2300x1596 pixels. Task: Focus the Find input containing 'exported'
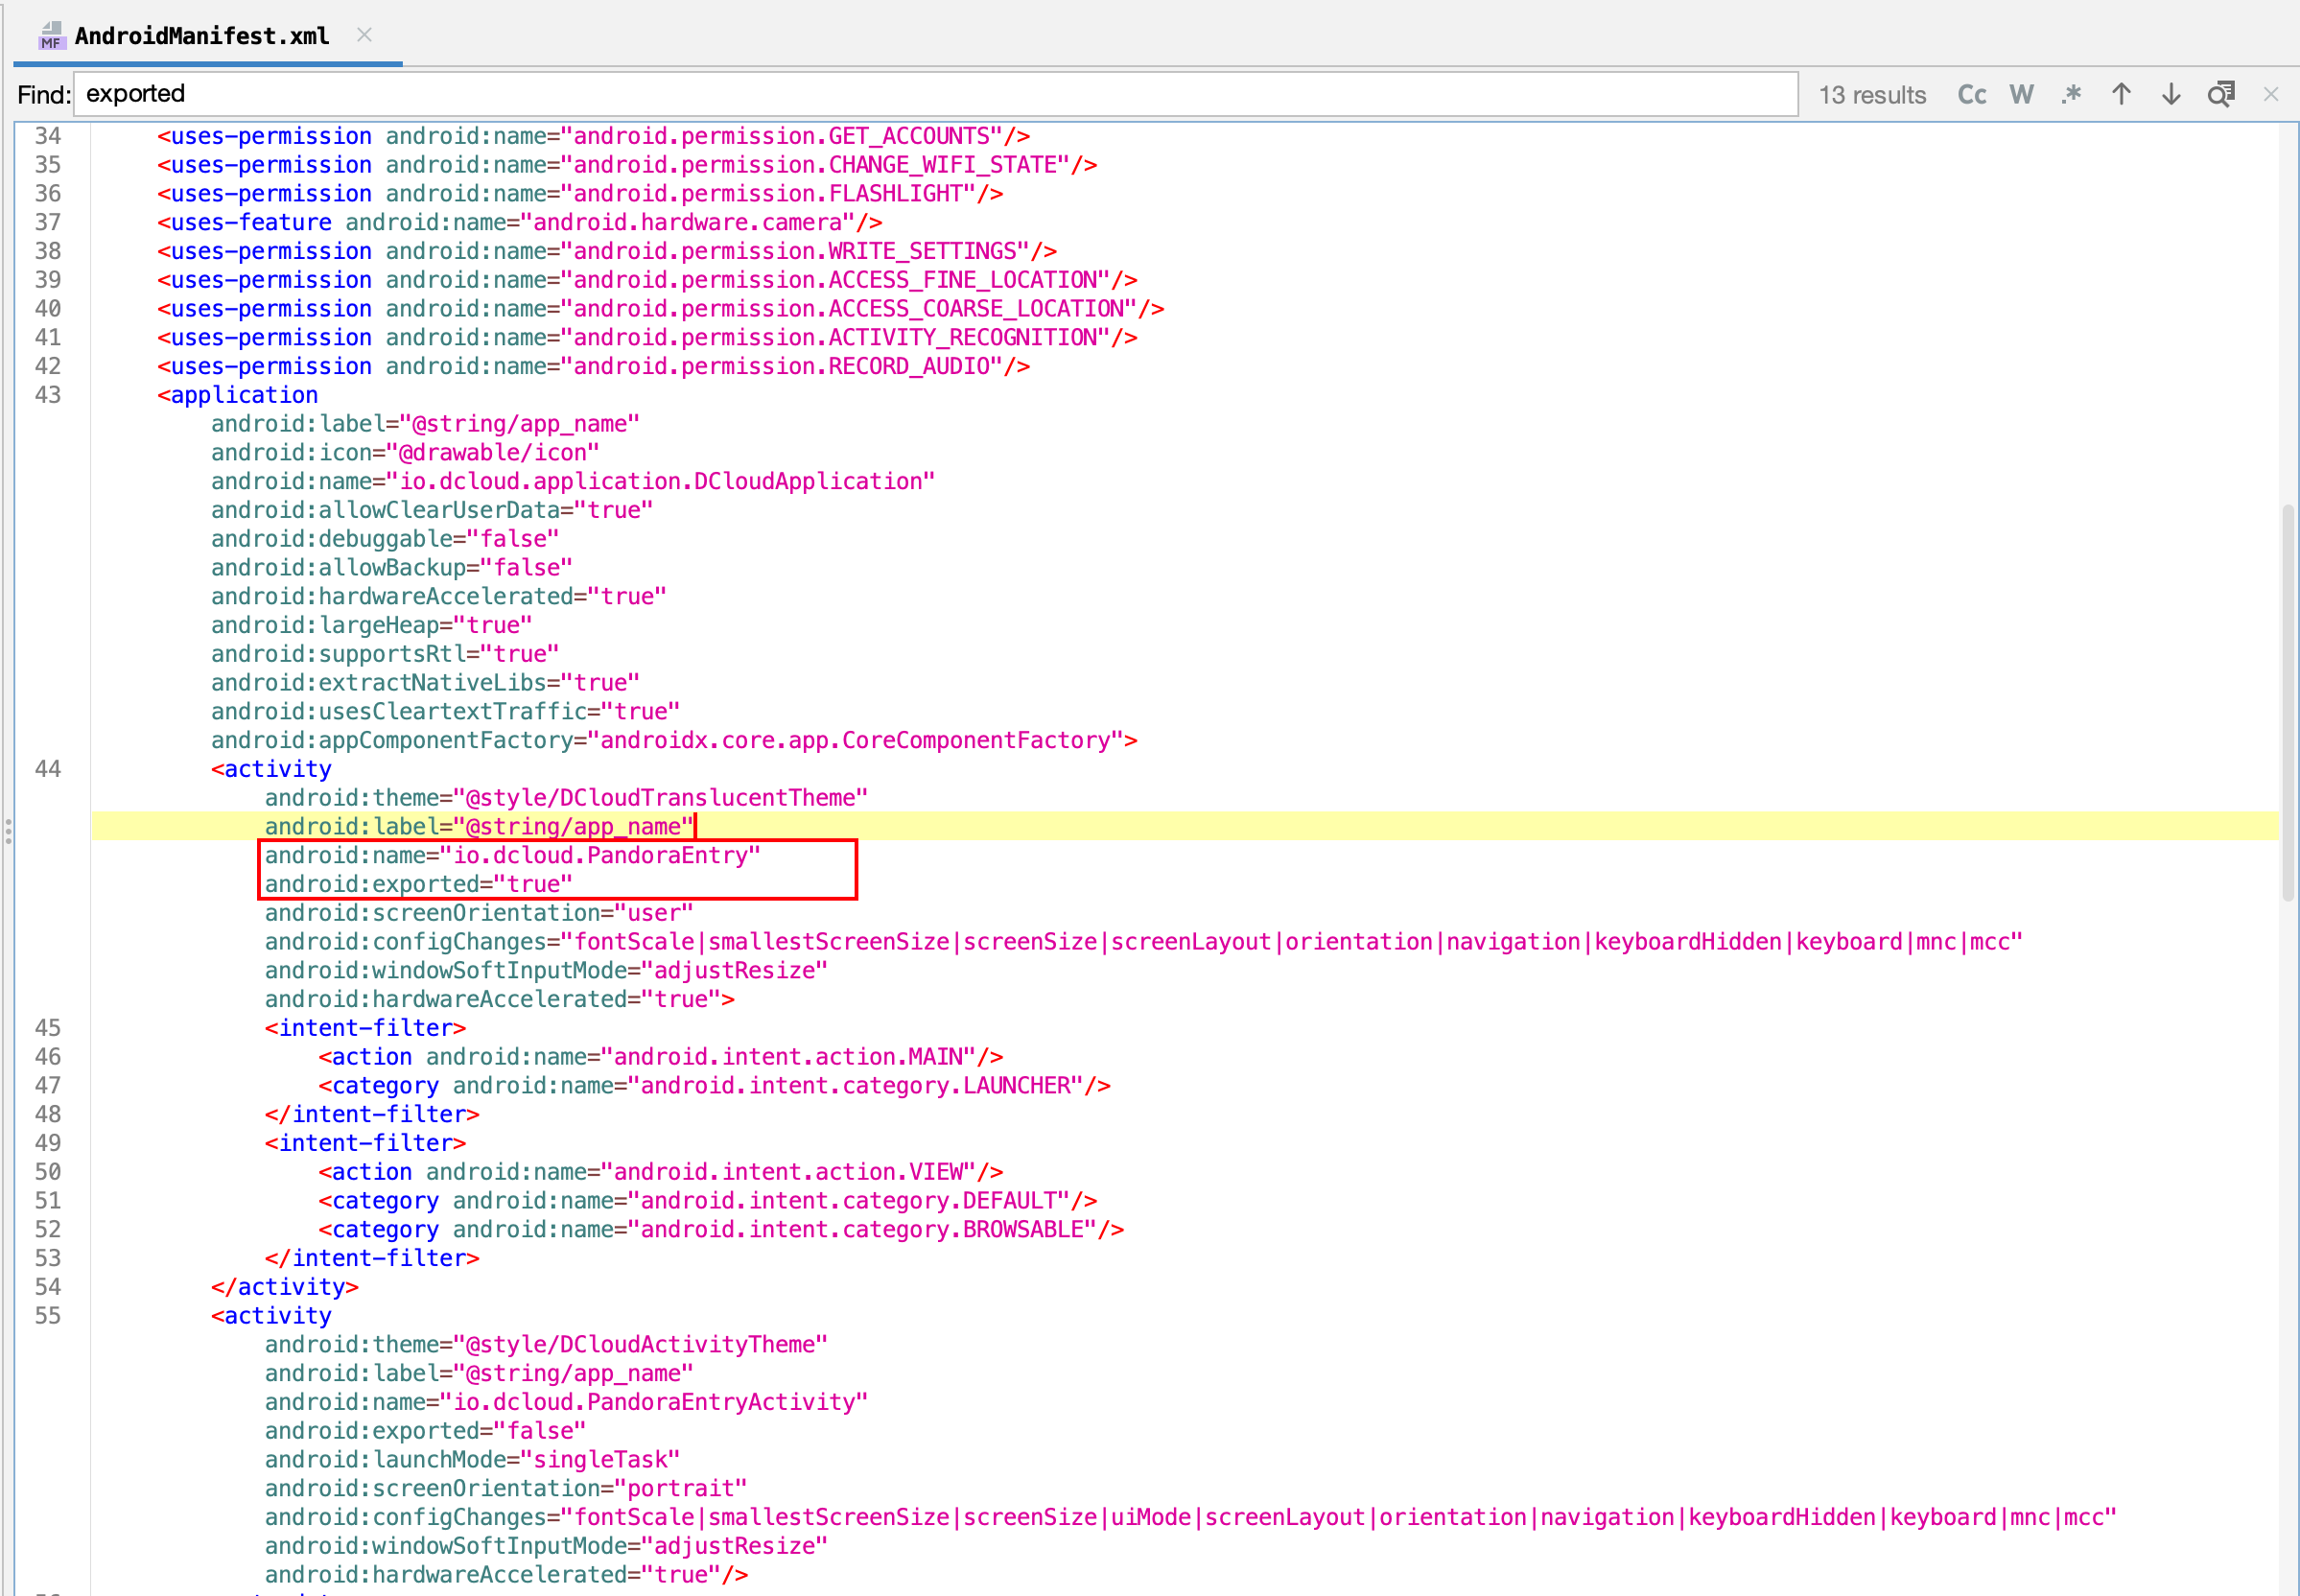coord(935,94)
